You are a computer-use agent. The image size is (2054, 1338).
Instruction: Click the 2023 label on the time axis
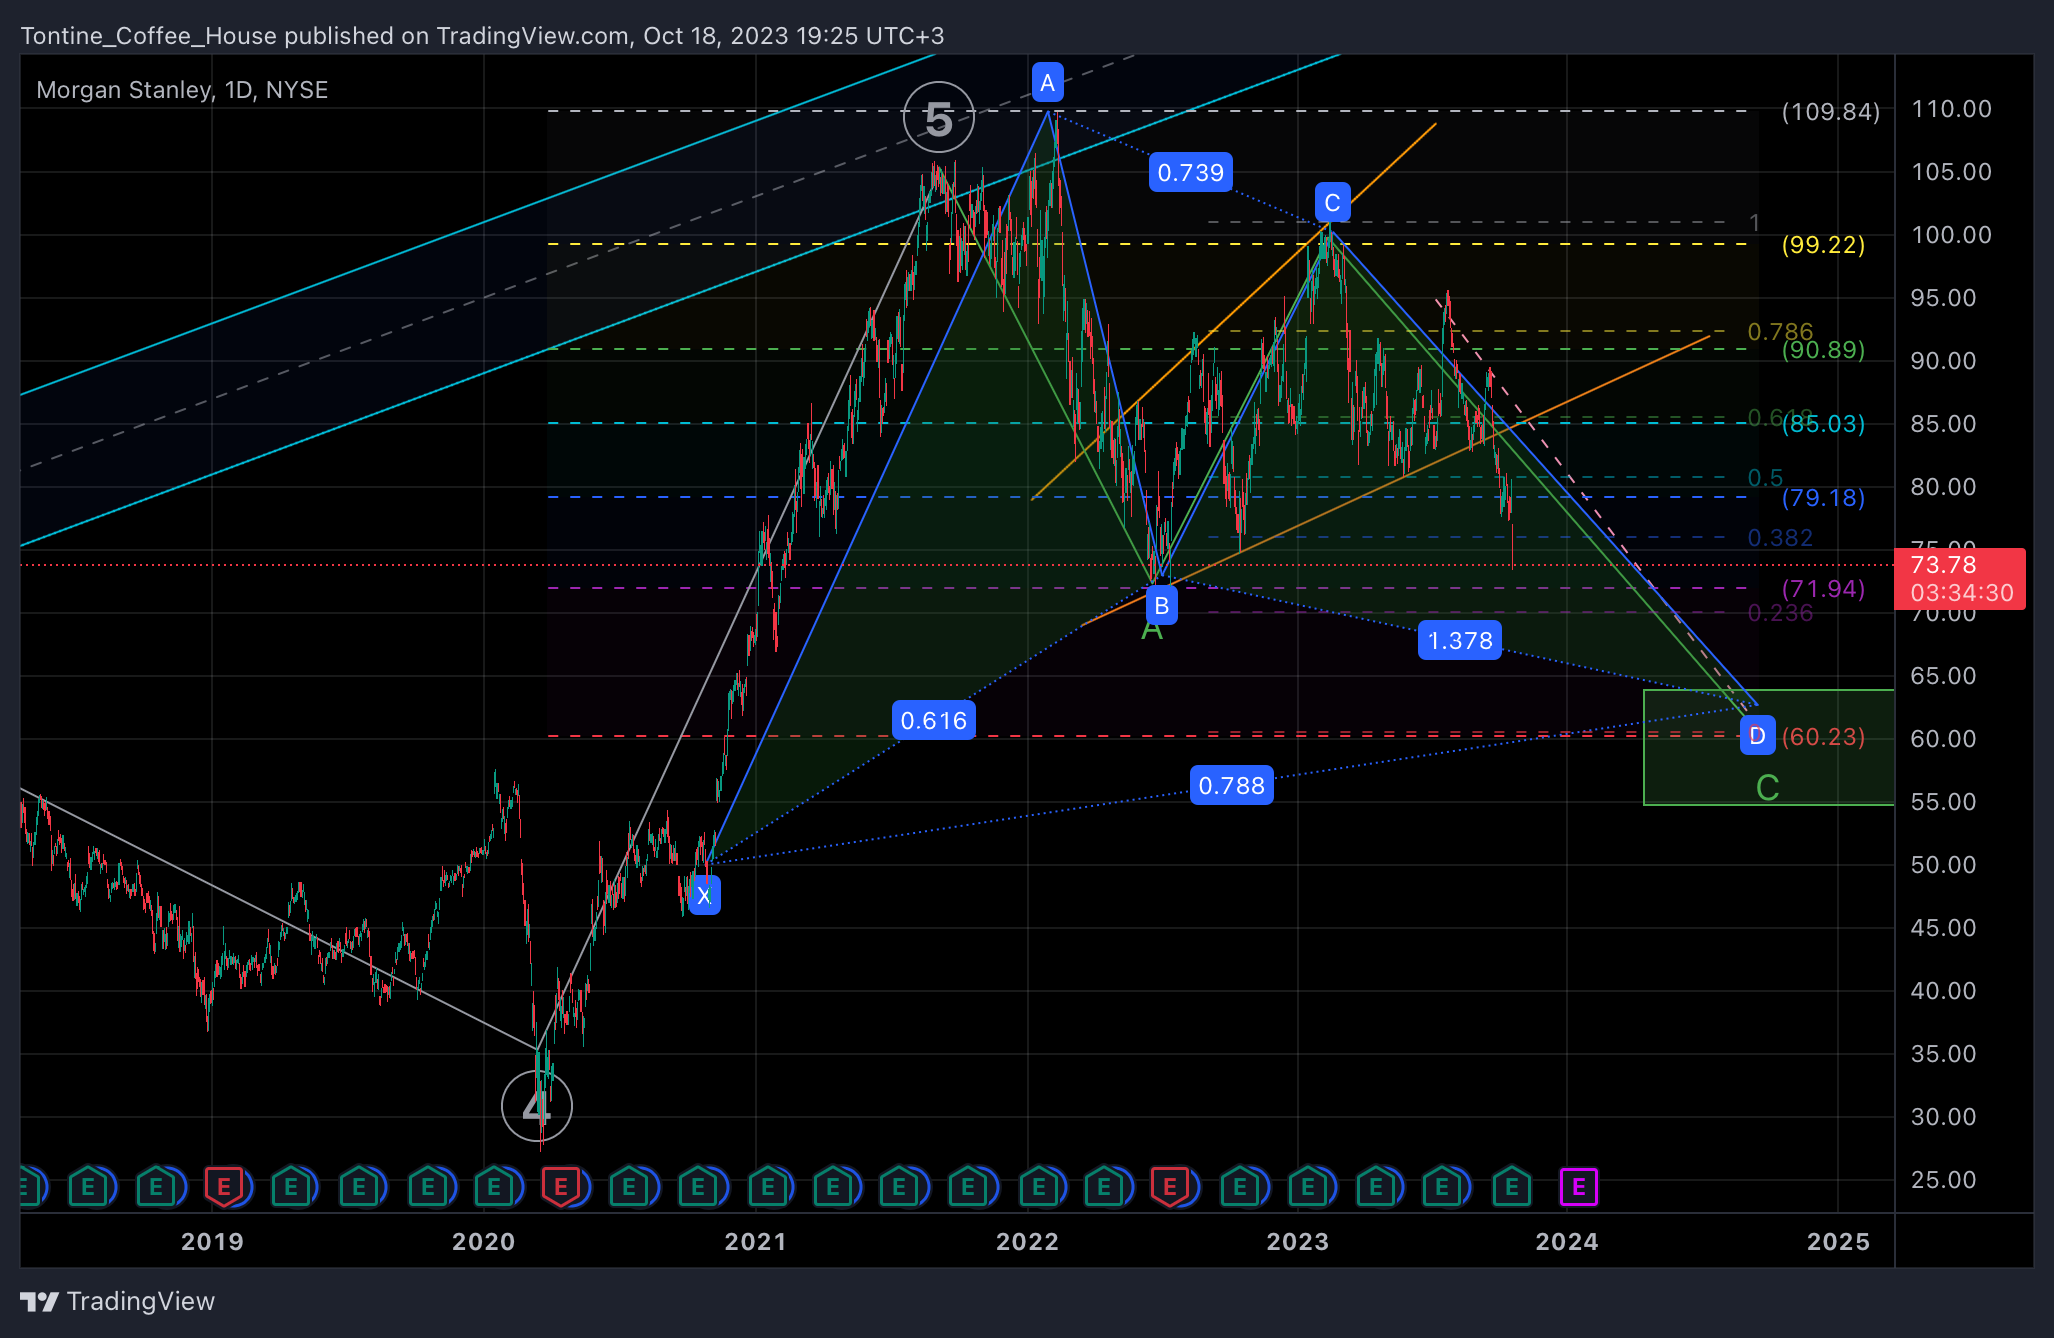click(x=1297, y=1242)
